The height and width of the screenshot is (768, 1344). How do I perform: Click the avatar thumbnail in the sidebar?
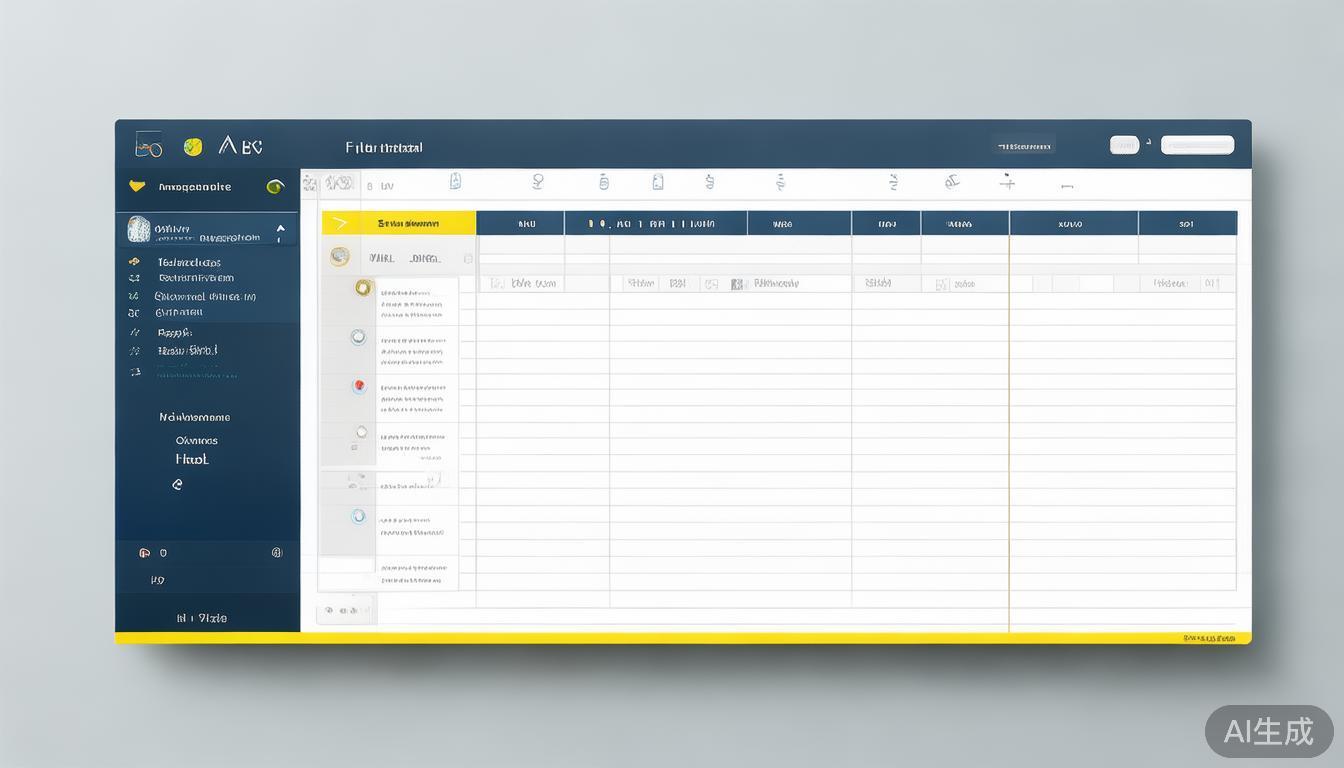point(139,229)
